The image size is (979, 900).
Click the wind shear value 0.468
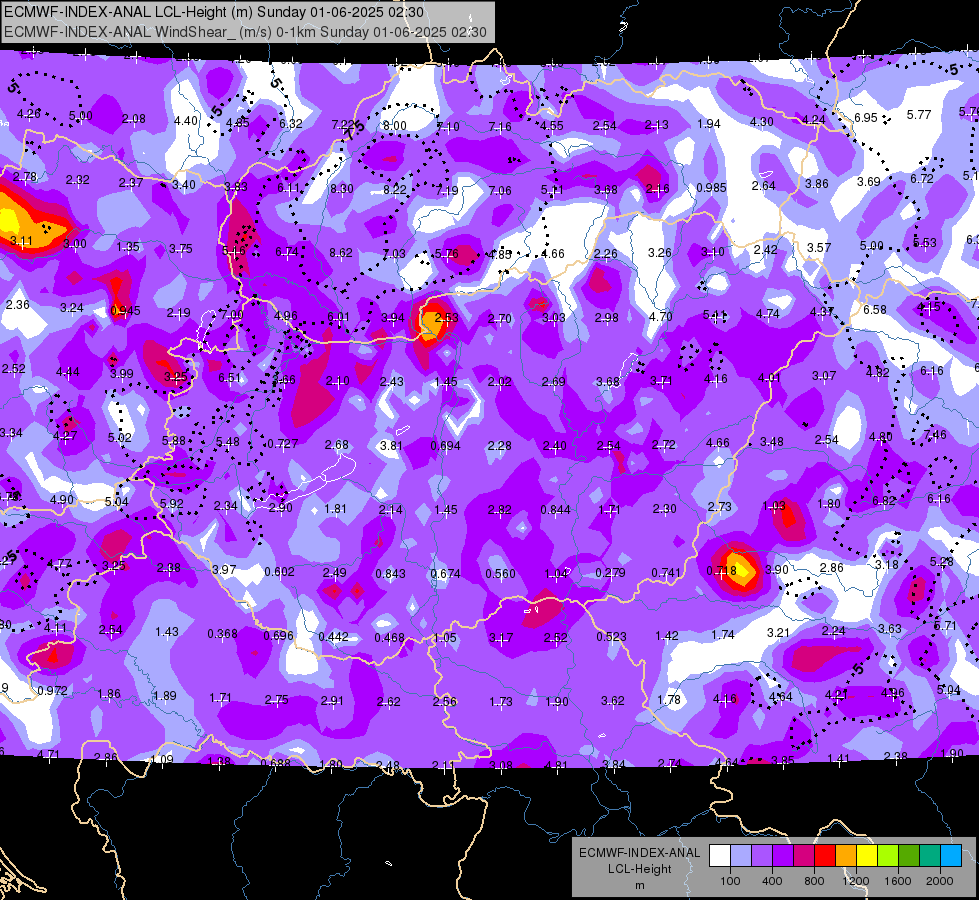click(x=390, y=637)
